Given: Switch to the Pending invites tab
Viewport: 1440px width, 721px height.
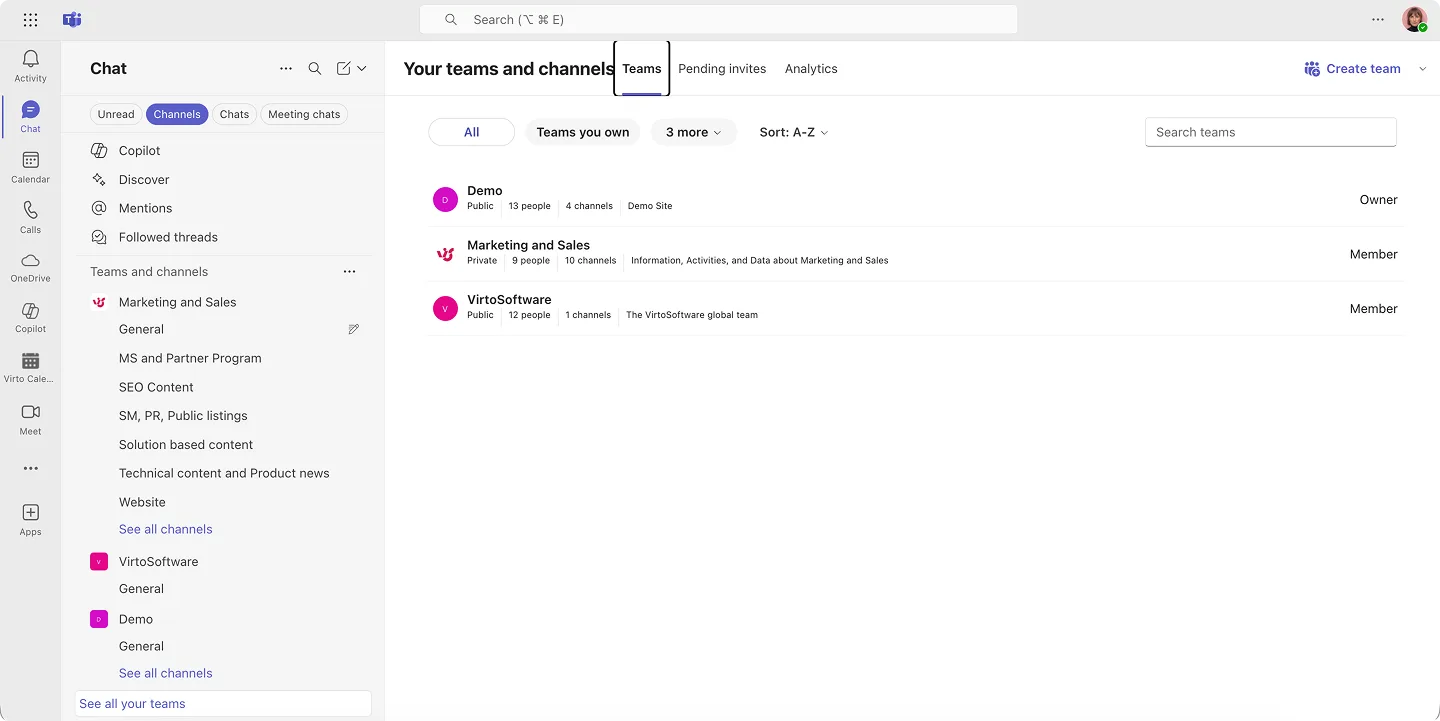Looking at the screenshot, I should [722, 68].
